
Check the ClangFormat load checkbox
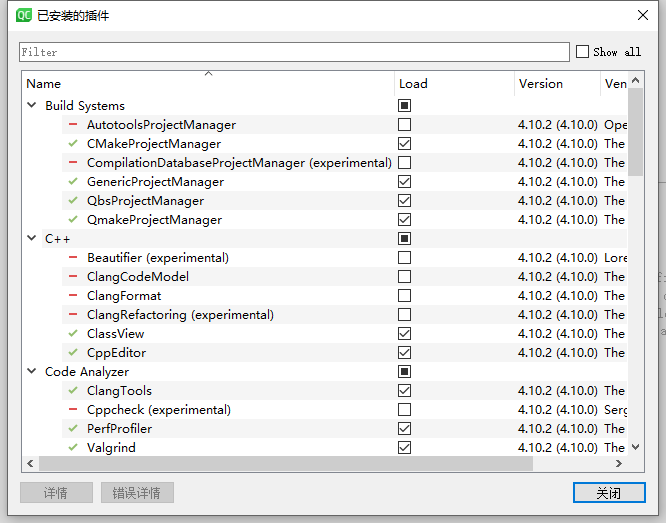tap(404, 295)
